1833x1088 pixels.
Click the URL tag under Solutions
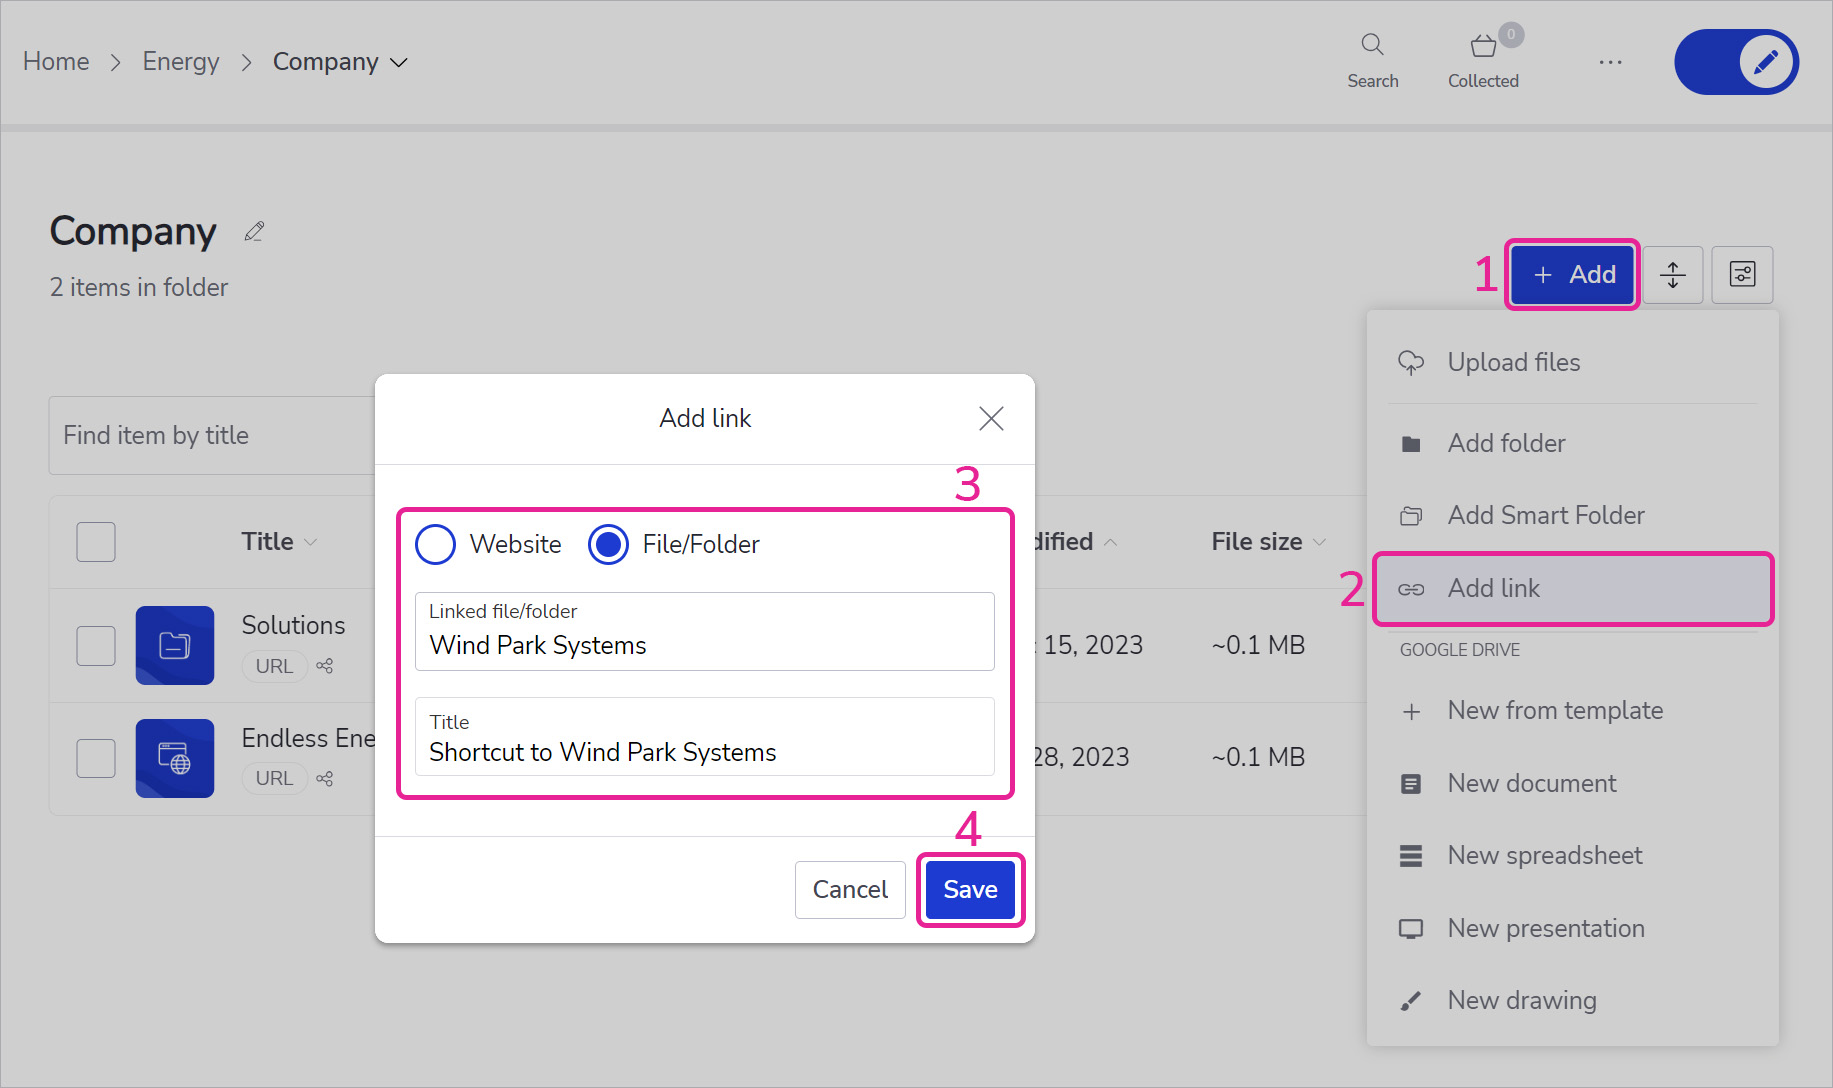coord(274,666)
